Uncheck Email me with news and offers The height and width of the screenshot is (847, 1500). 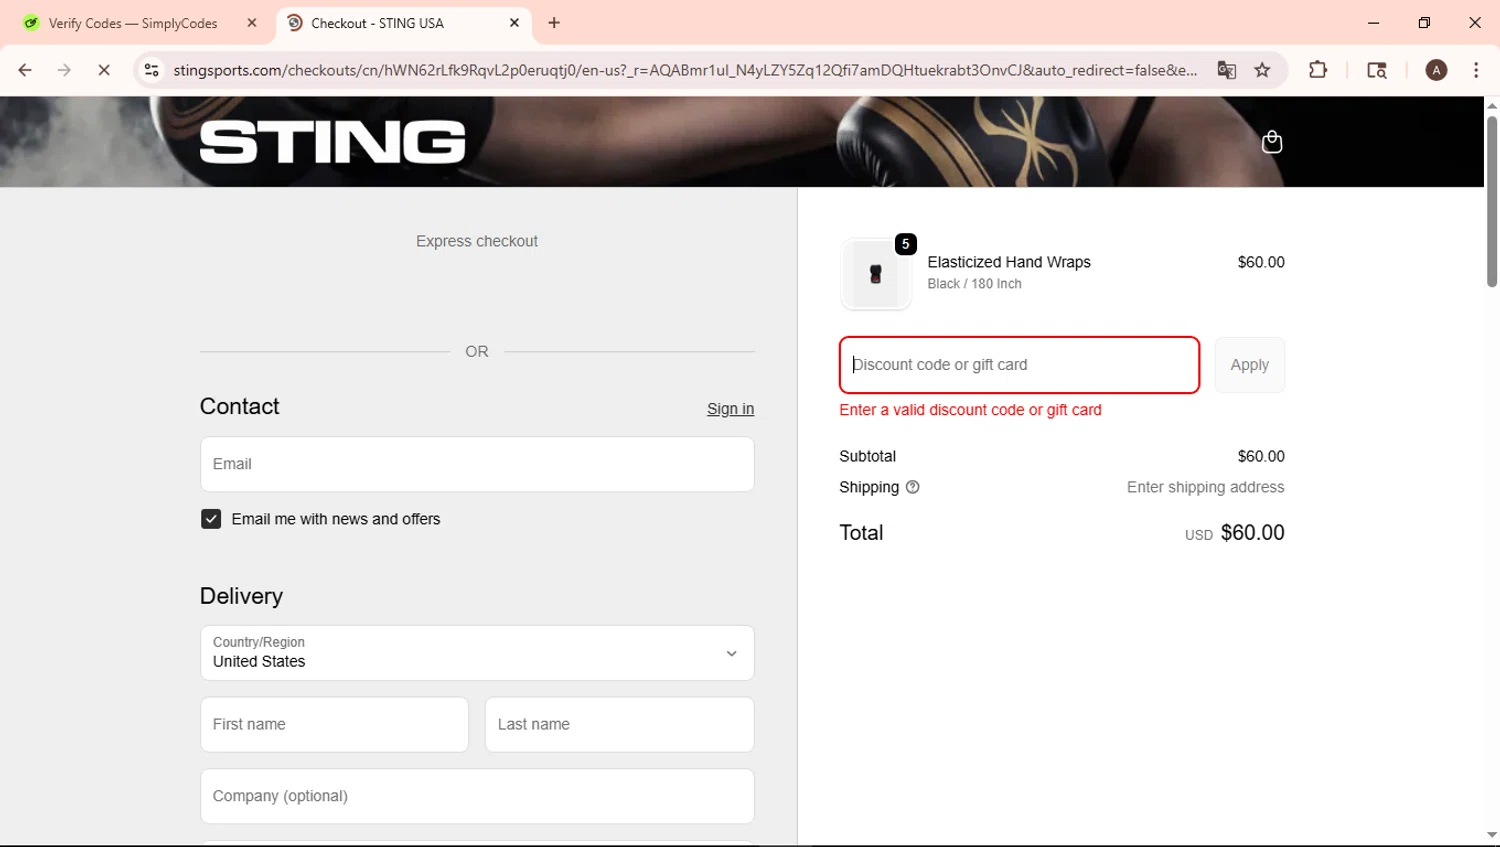(211, 519)
